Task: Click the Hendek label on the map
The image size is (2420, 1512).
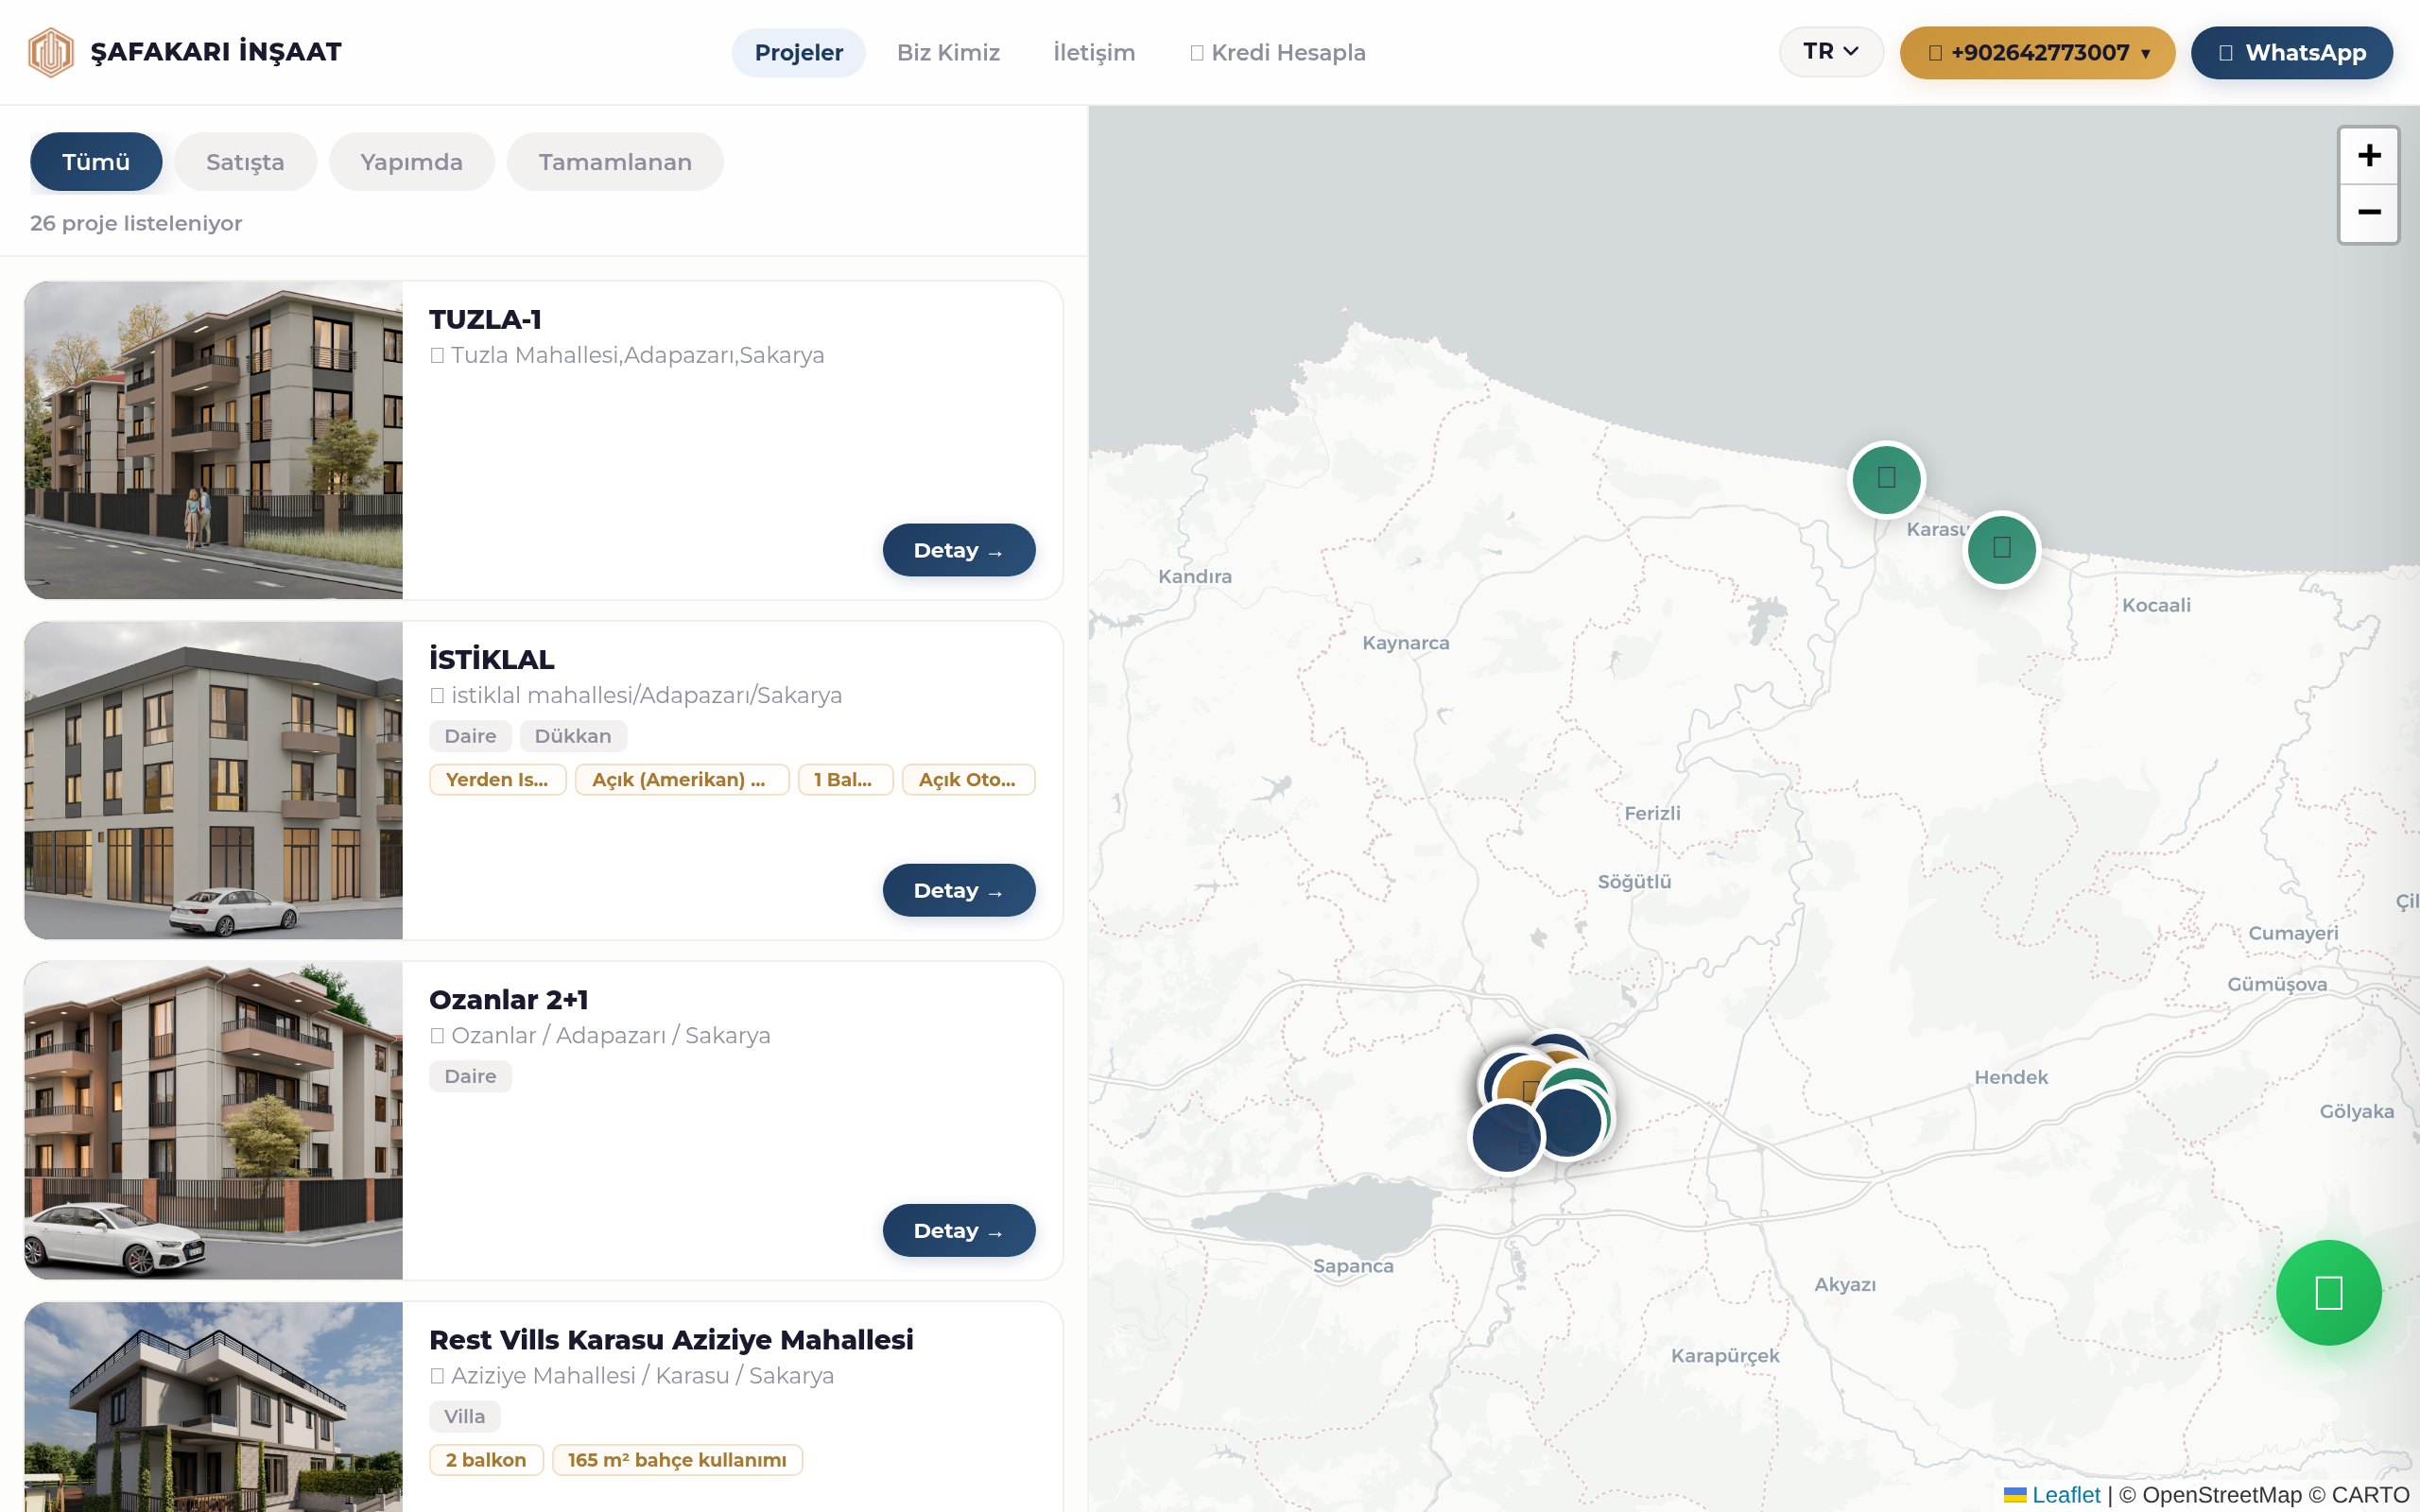Action: pos(2011,1078)
